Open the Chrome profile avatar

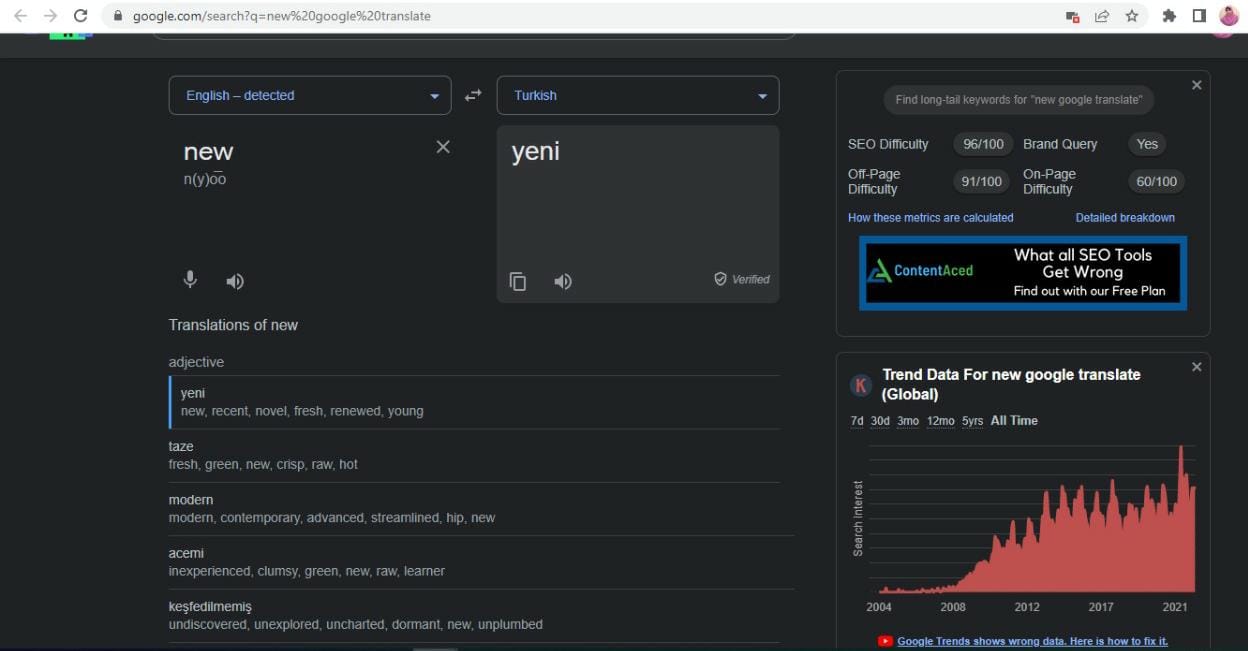1229,16
